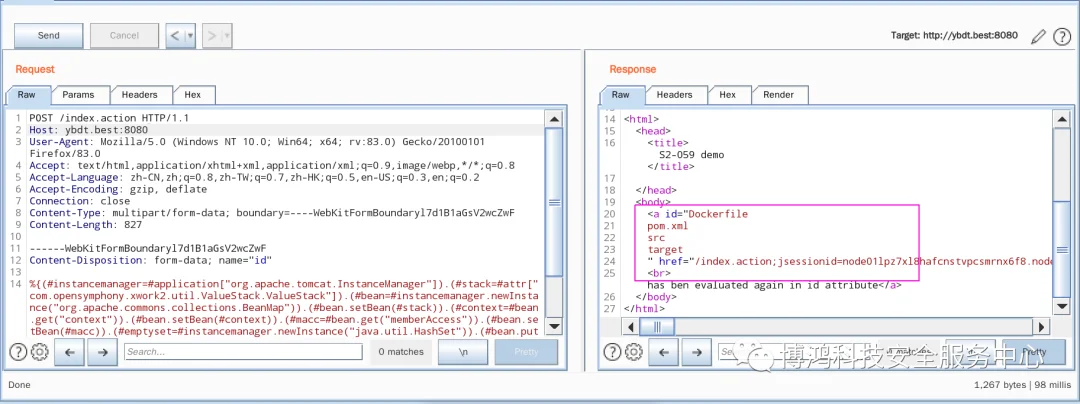Viewport: 1080px width, 404px height.
Task: Switch to the Response Render tab
Action: 778,95
